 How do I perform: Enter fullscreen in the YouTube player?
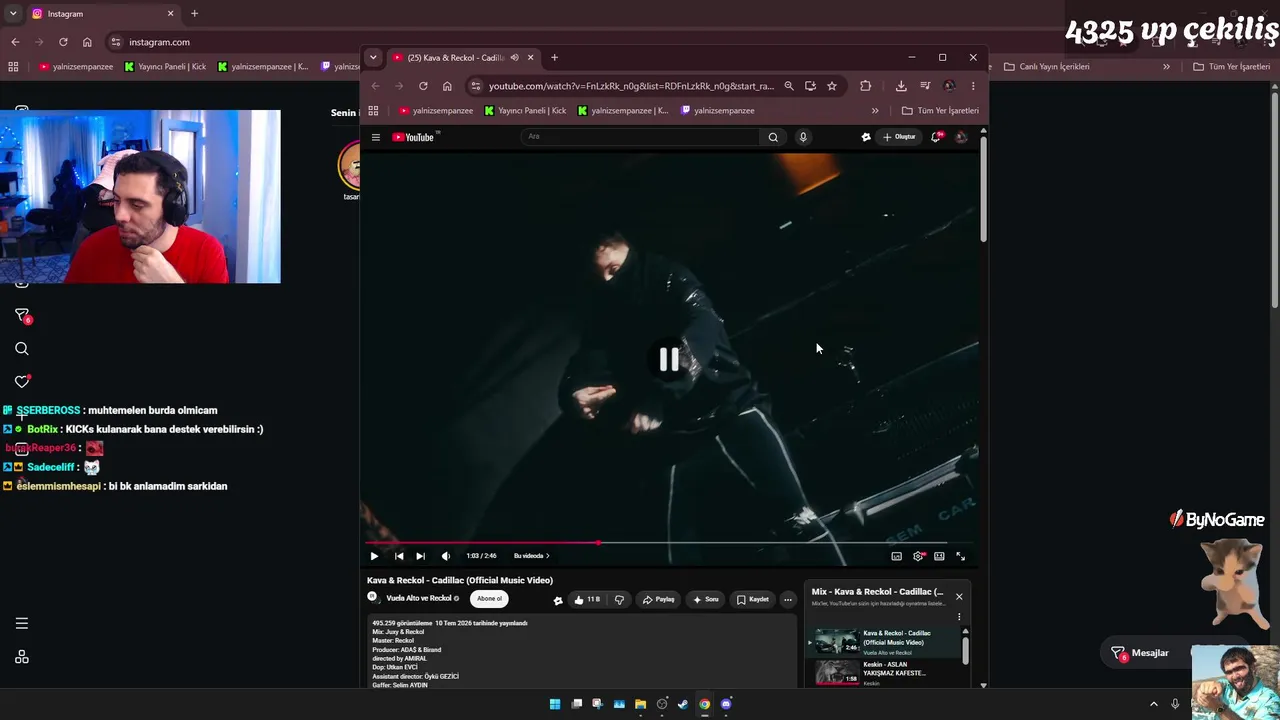pos(960,556)
